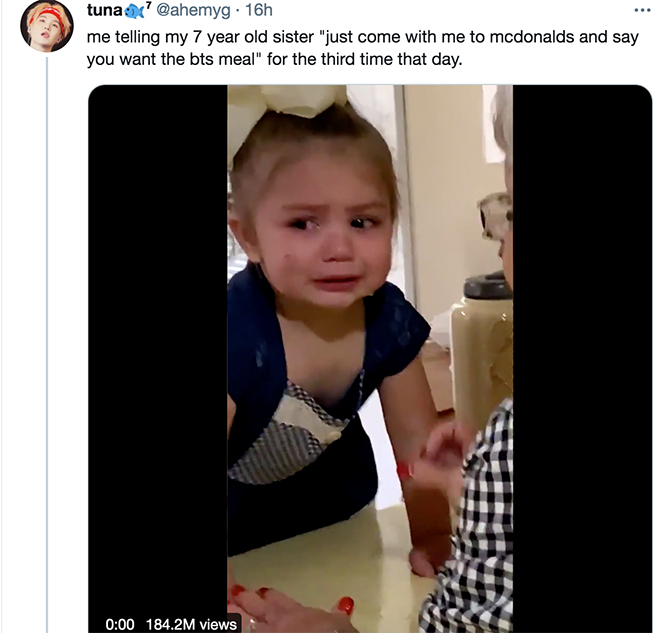Click the vertical thread line below avatar
670x633 pixels.
[47, 344]
